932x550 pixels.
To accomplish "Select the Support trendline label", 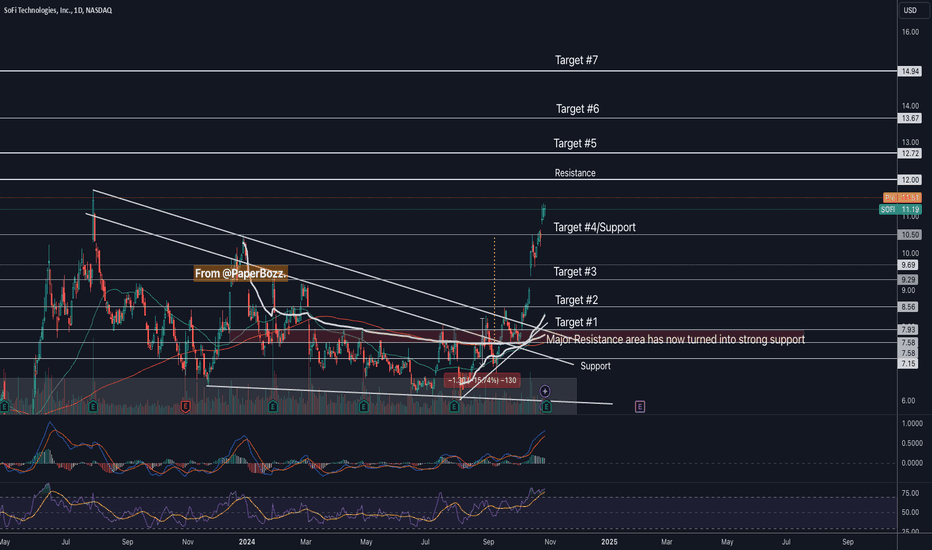I will point(595,366).
